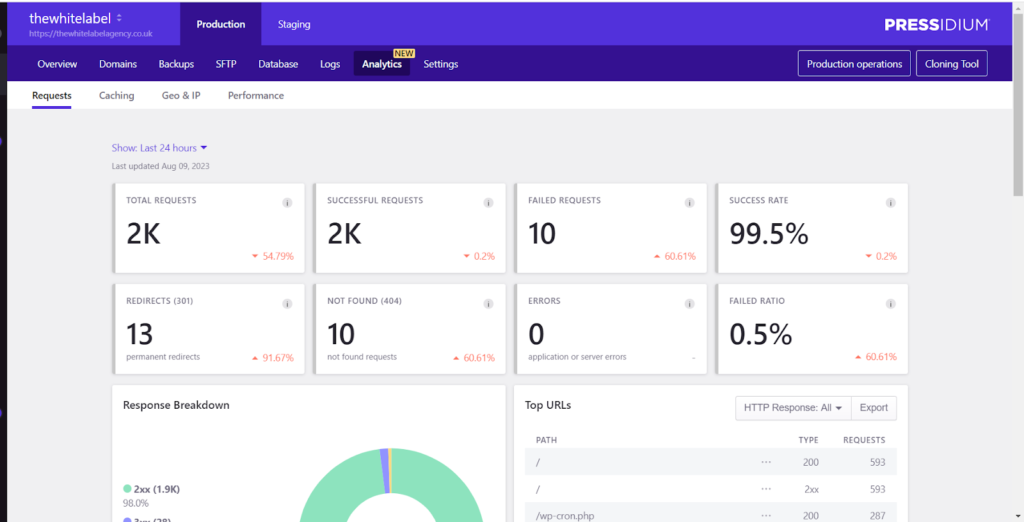The image size is (1024, 522).
Task: Export the Top URLs list
Action: 873,408
